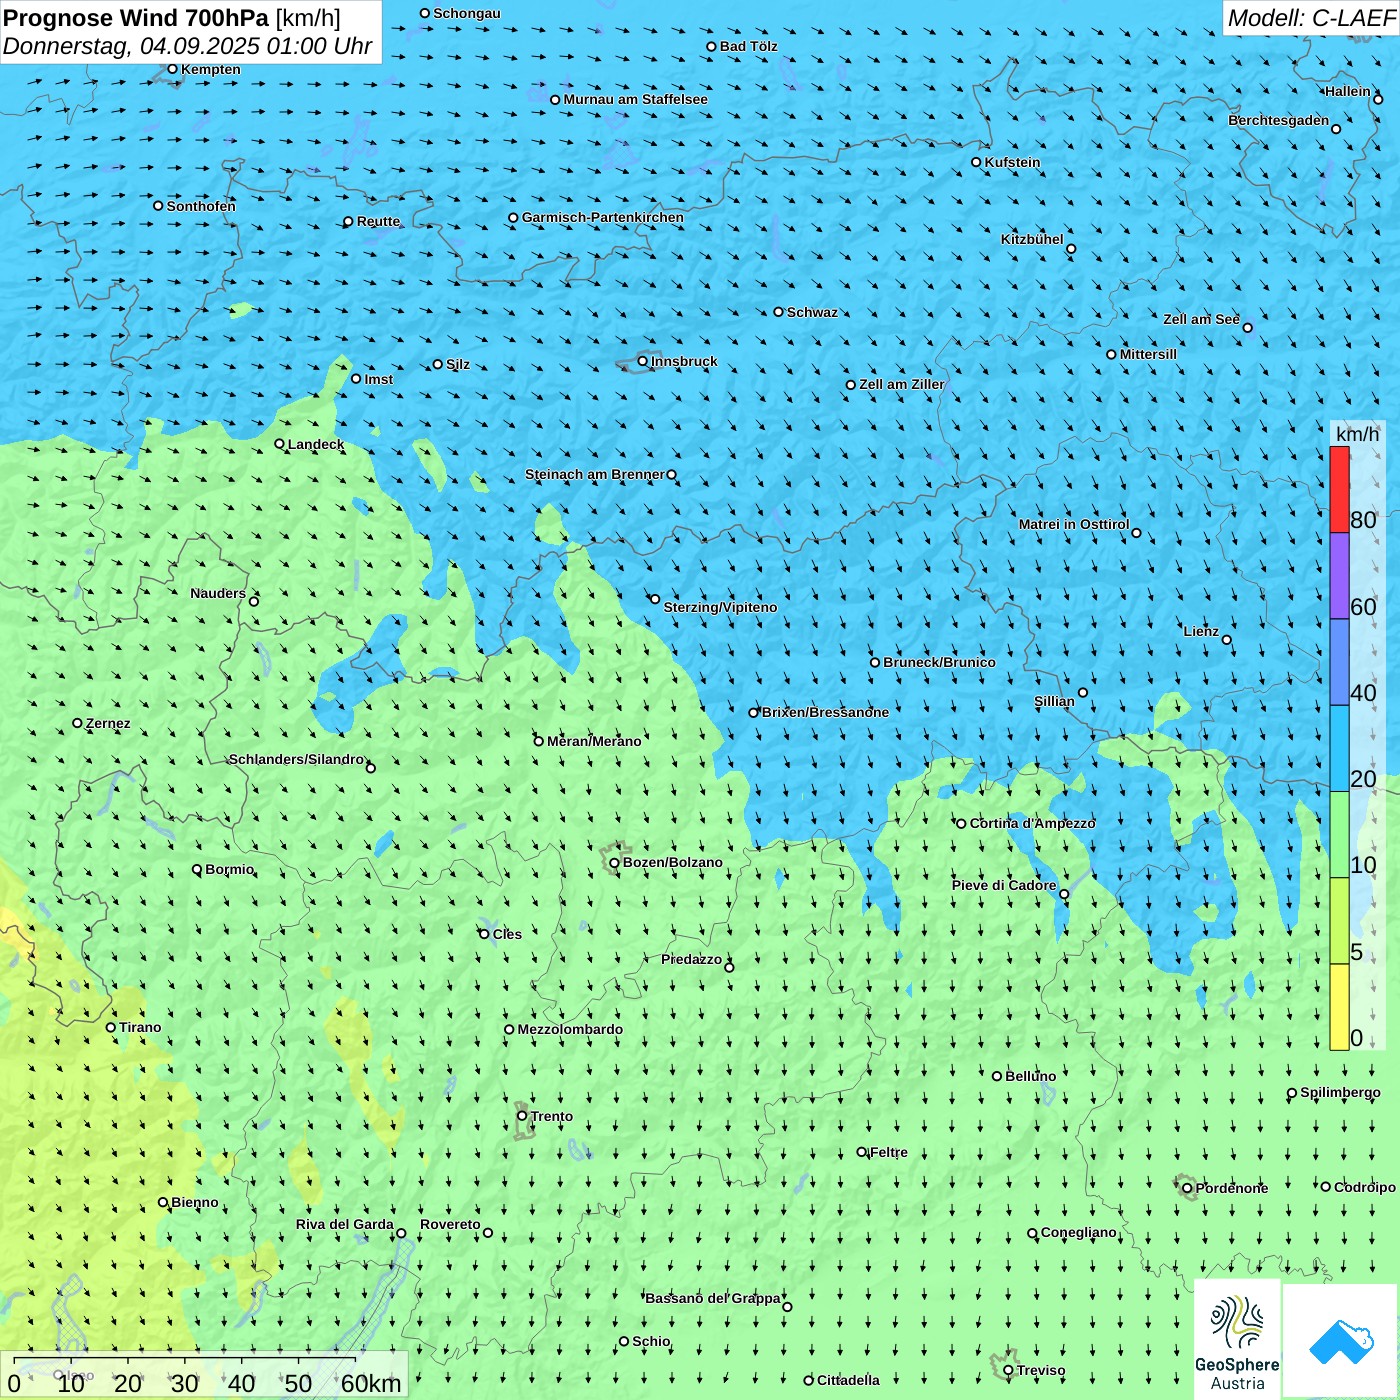Click the 'Feltre' label
1400x1400 pixels.
coord(889,1152)
